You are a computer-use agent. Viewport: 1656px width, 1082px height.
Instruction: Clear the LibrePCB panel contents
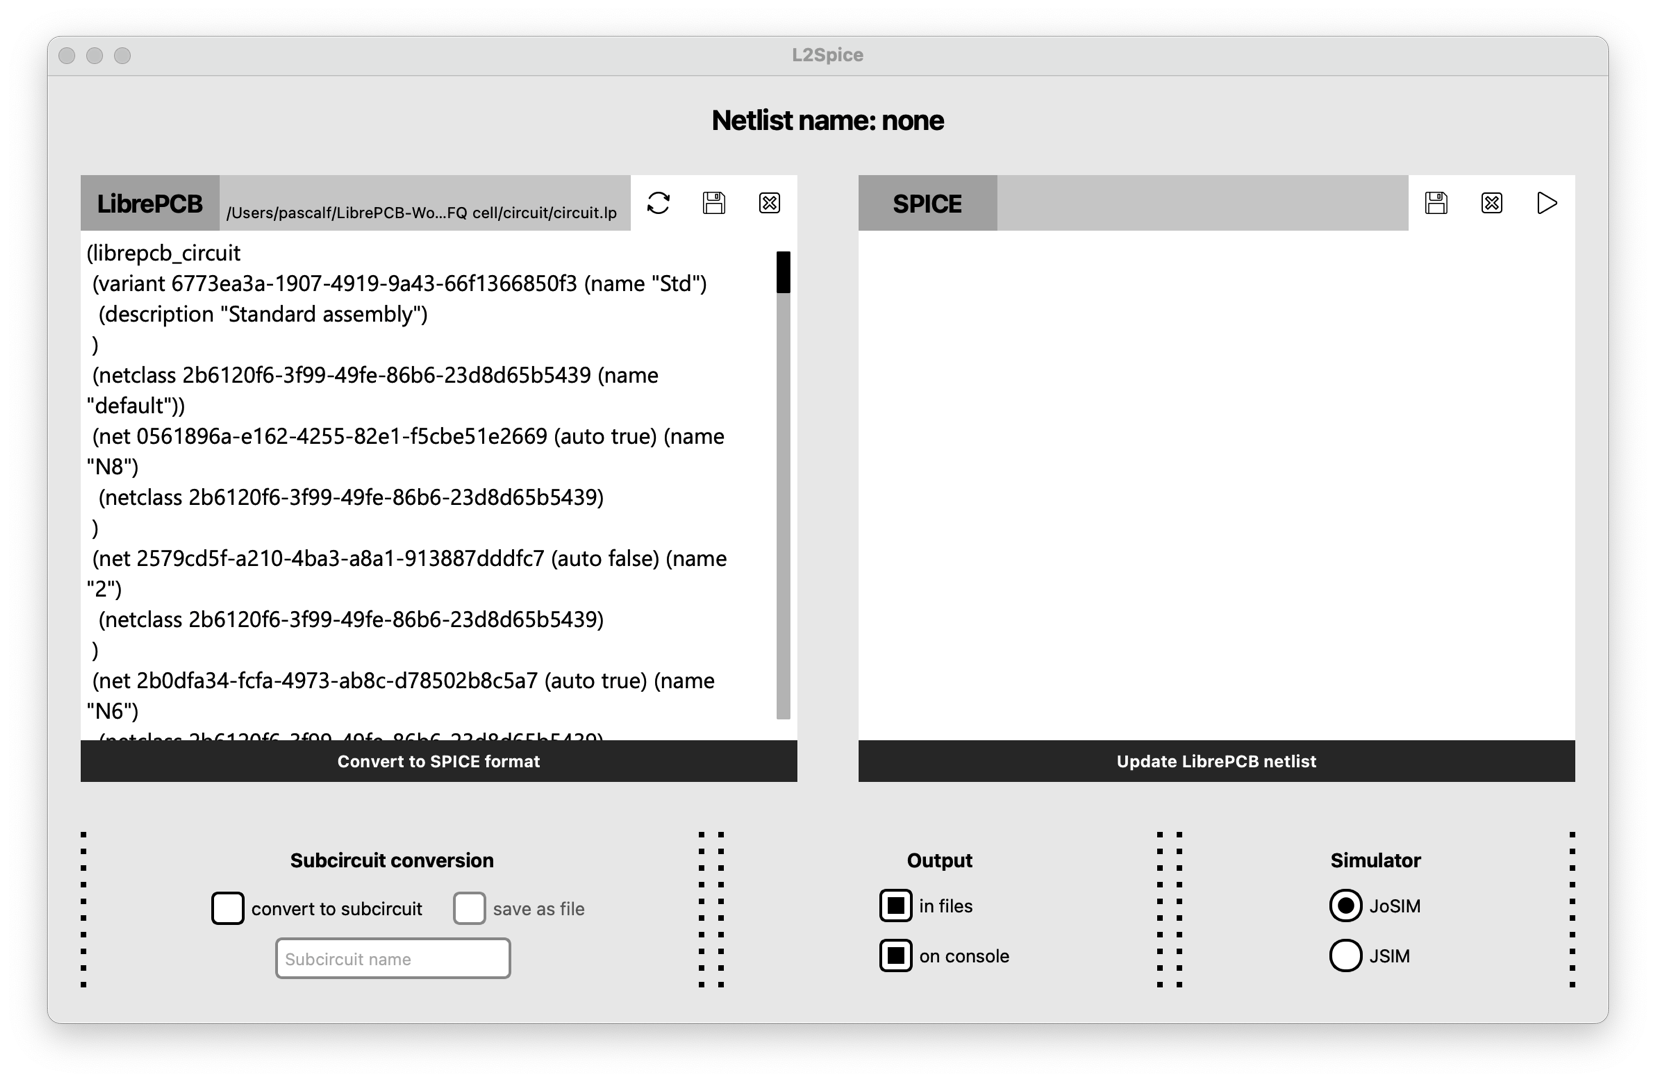point(769,203)
